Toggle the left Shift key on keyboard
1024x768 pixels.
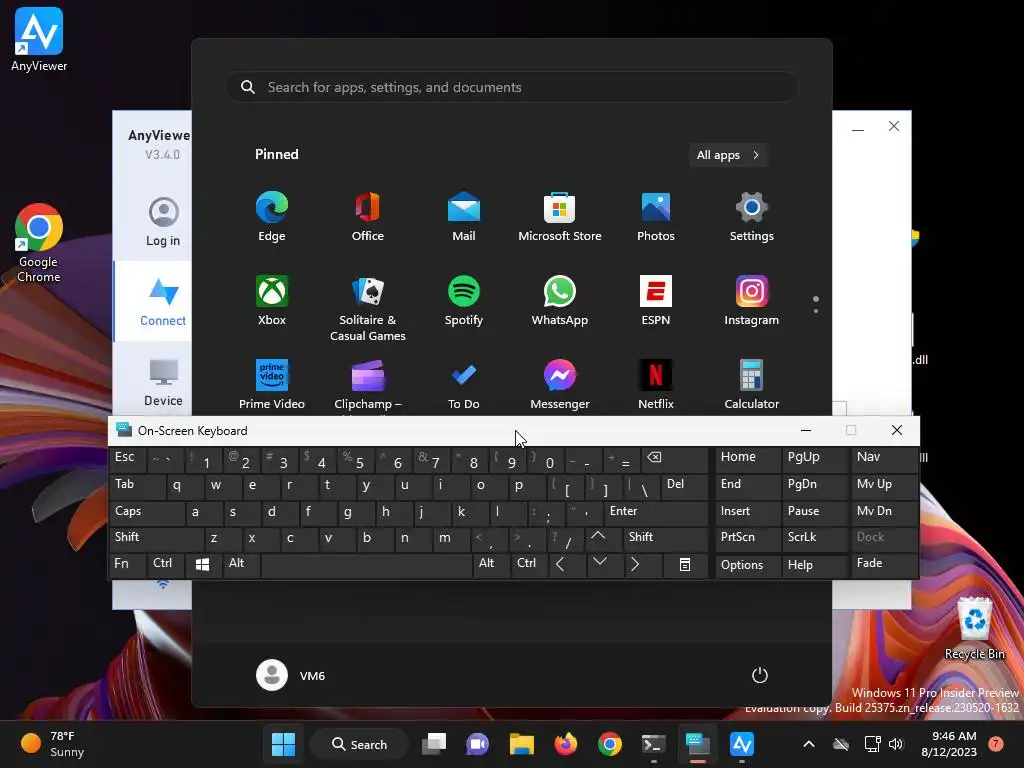157,539
